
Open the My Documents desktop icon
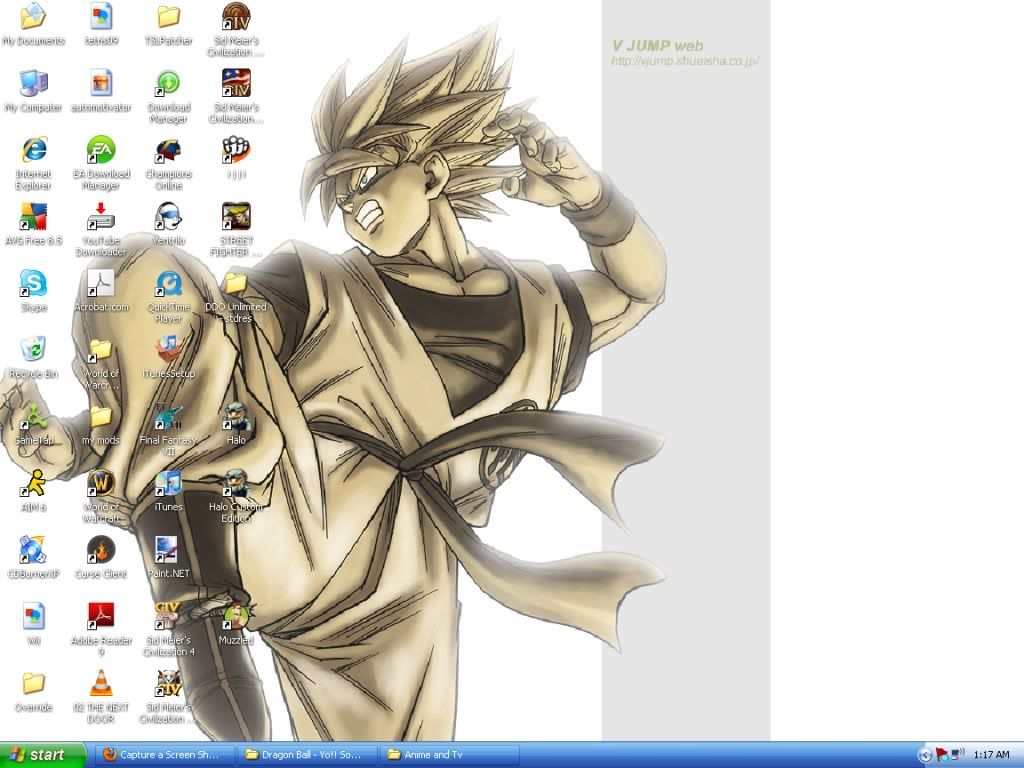click(33, 17)
